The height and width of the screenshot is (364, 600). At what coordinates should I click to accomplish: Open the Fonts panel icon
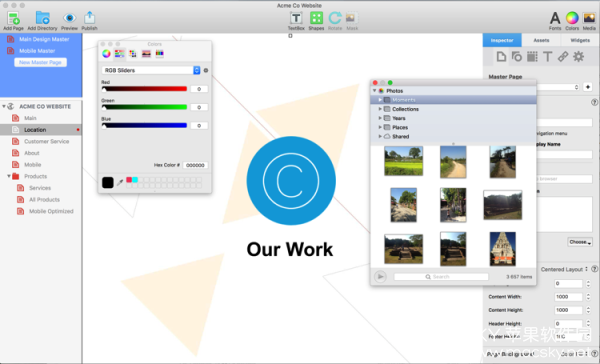(555, 18)
